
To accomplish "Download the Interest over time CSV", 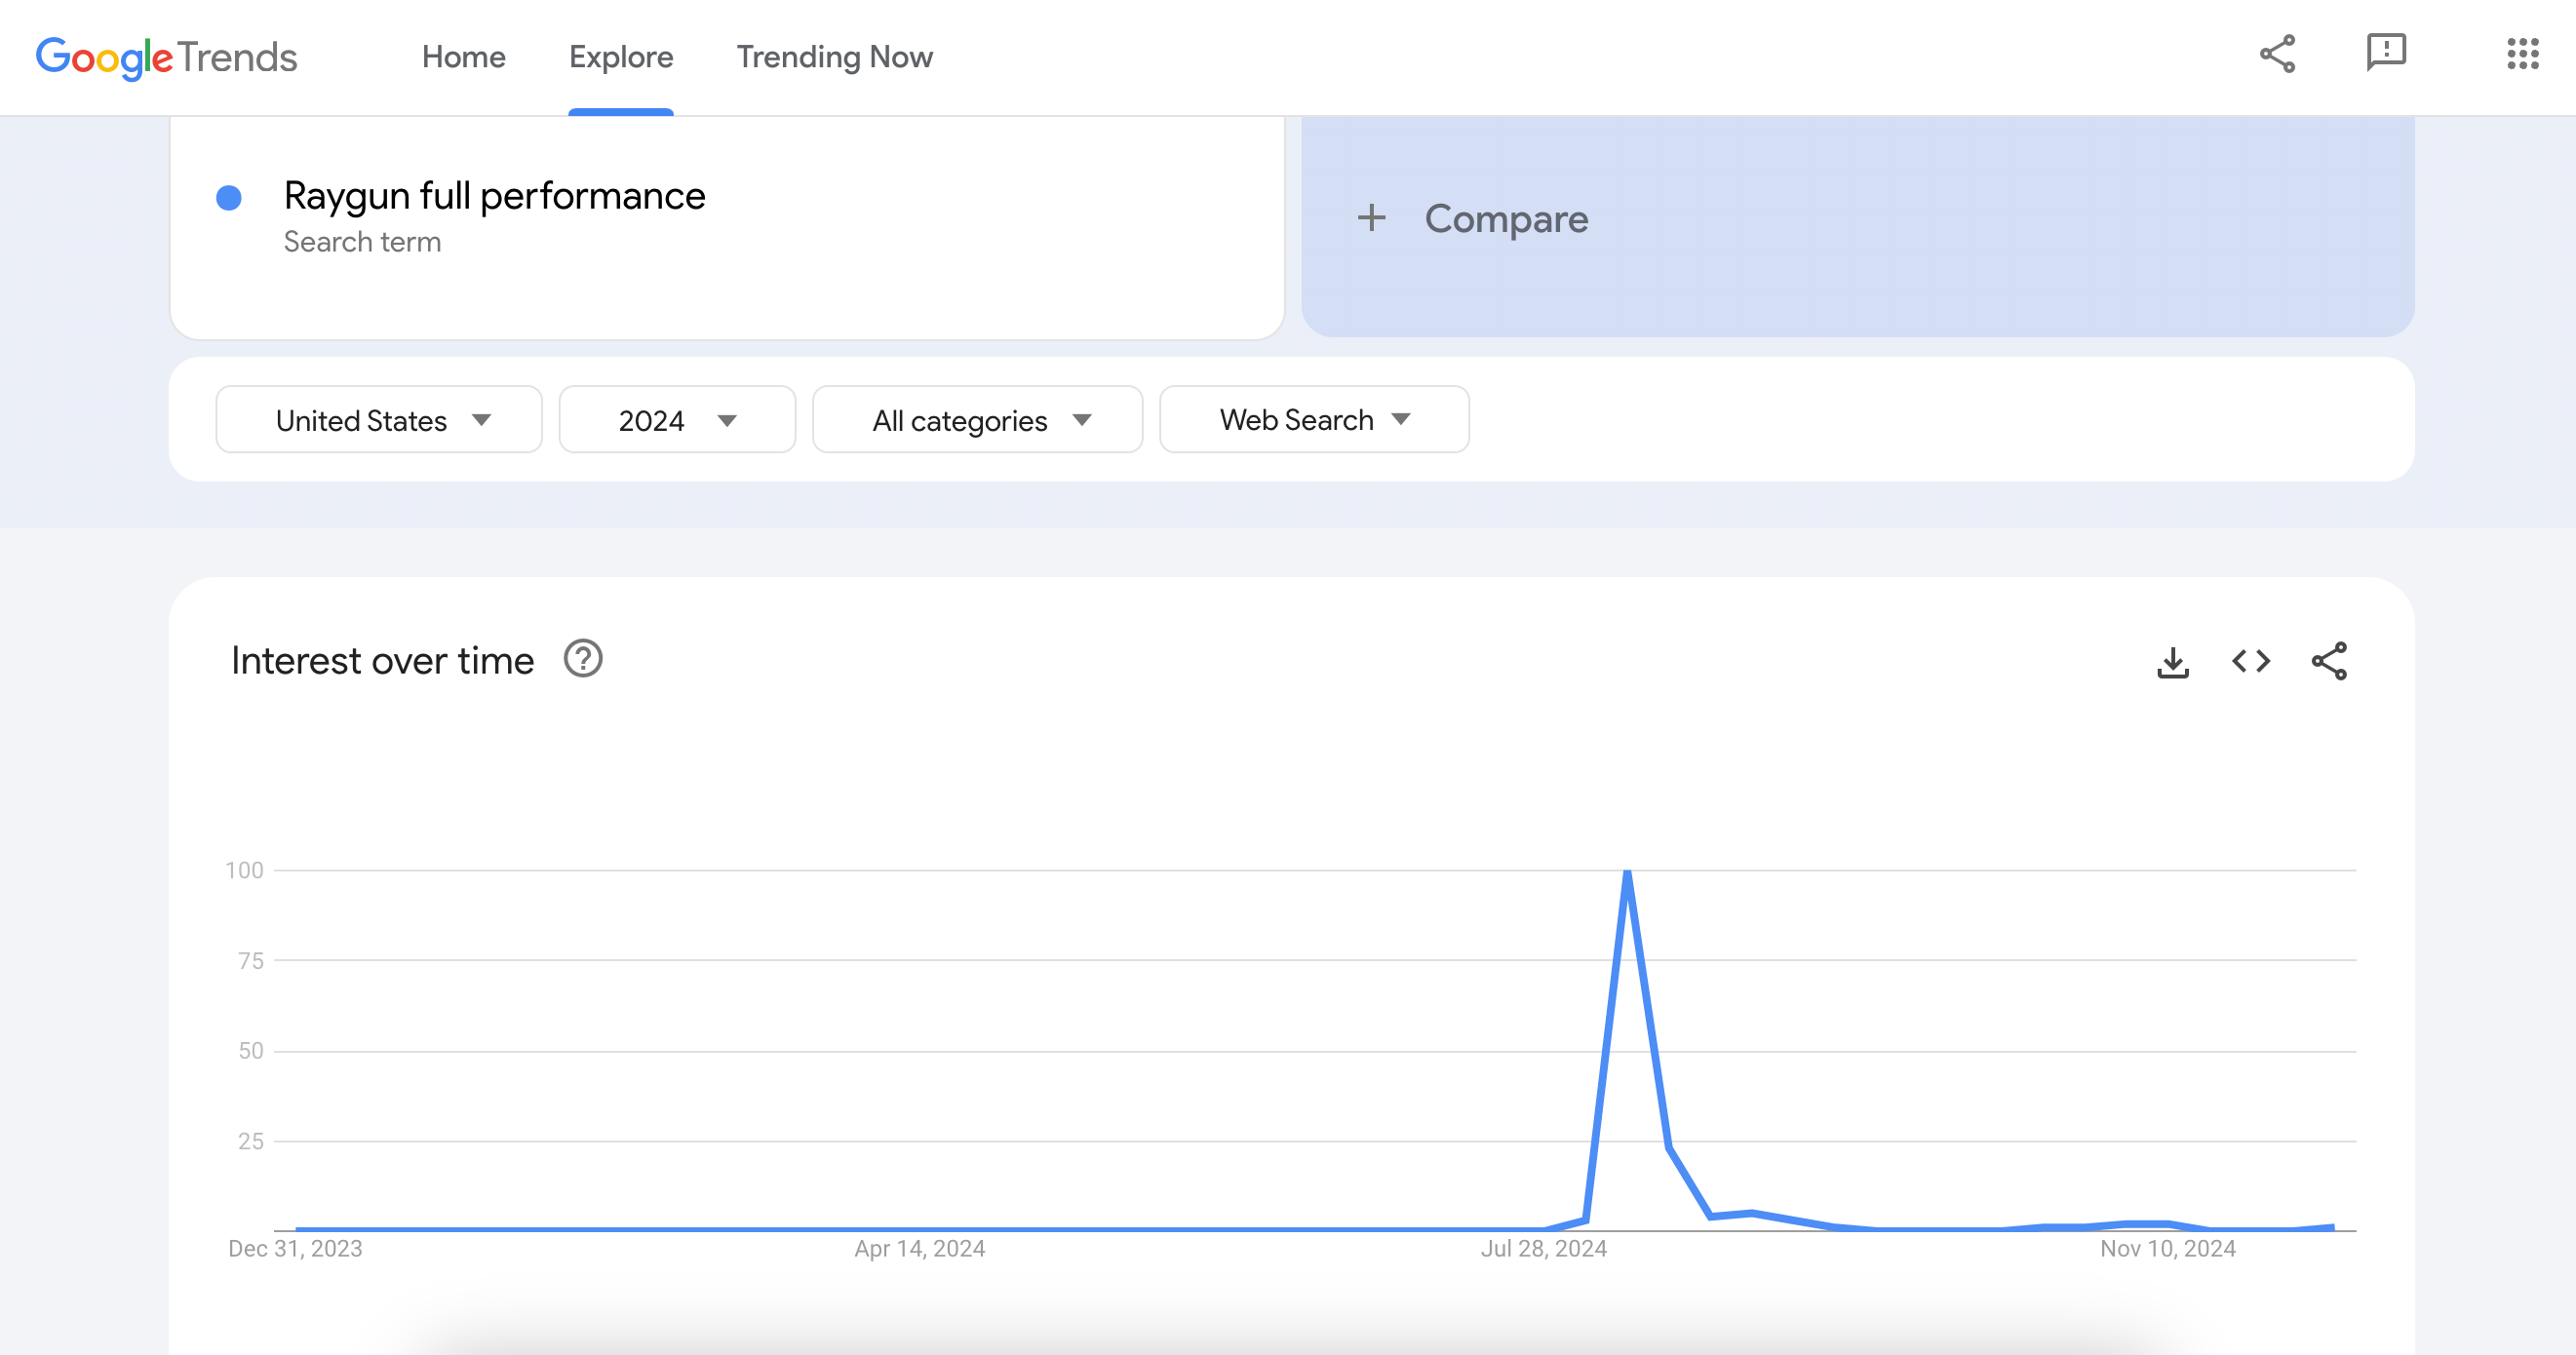I will [2172, 662].
